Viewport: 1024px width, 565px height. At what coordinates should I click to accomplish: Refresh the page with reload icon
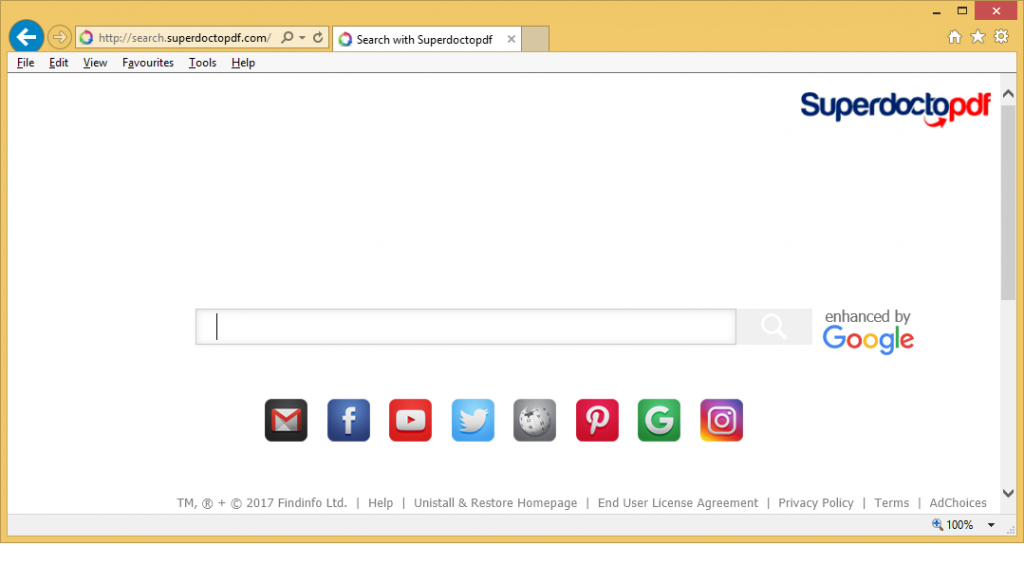[318, 37]
